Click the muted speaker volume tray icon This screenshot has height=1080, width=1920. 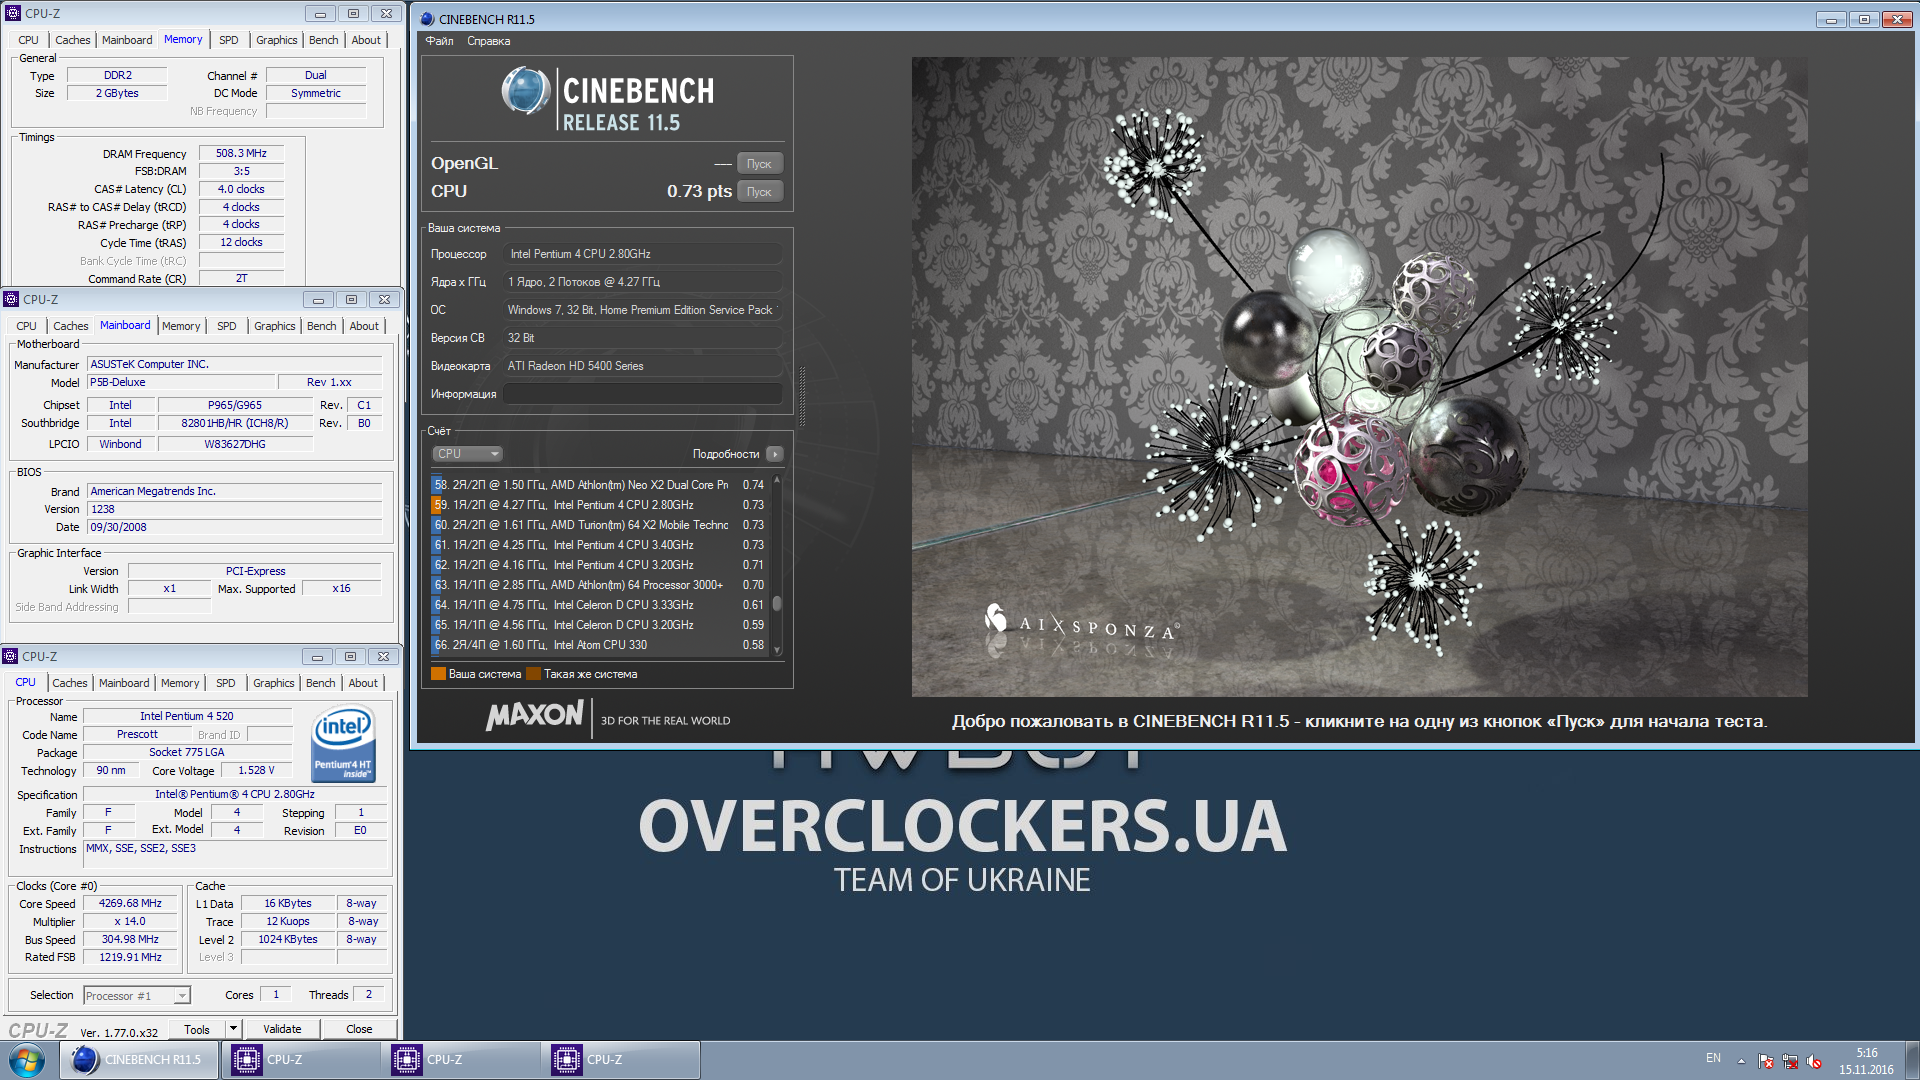point(1814,1061)
